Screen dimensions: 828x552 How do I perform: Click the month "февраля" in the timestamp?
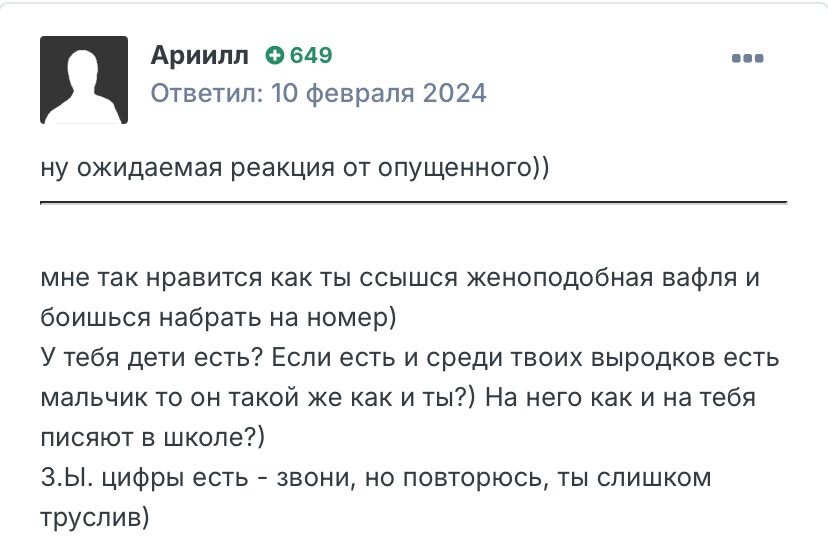(357, 94)
